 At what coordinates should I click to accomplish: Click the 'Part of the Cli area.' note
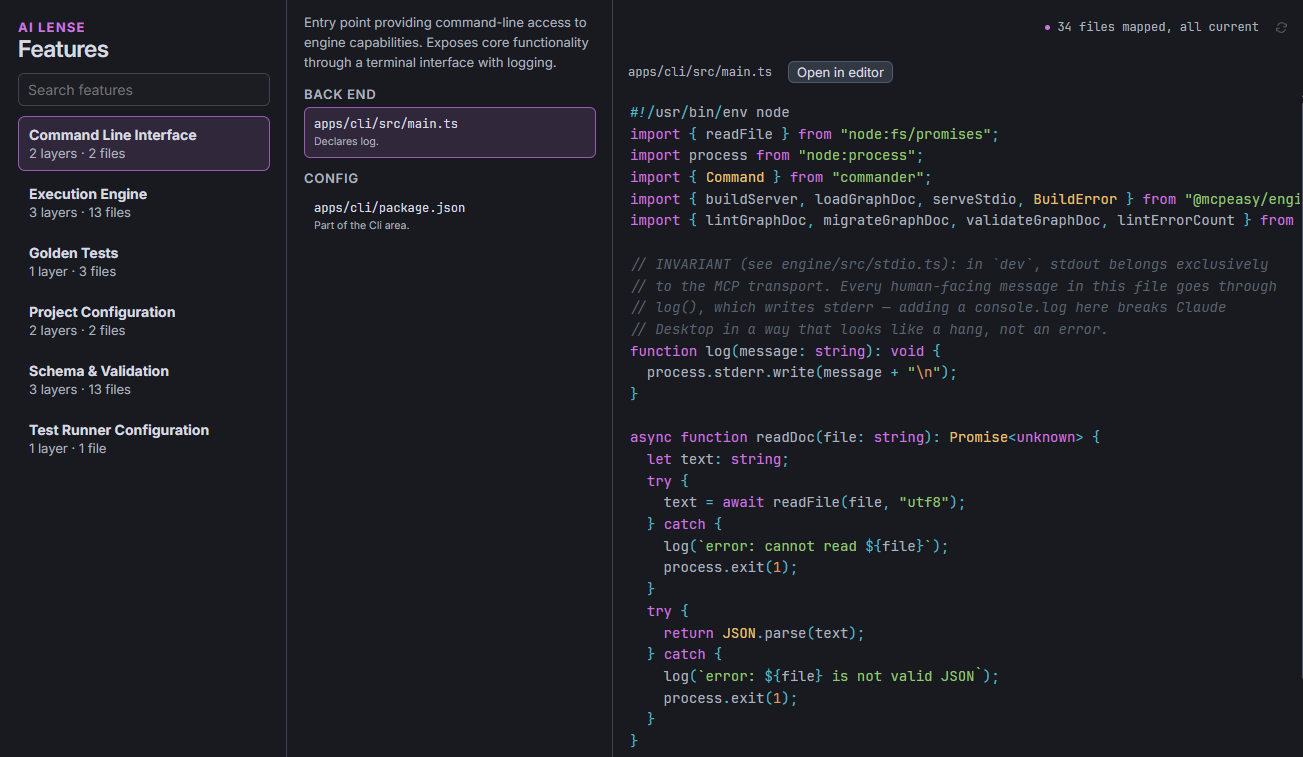(x=361, y=225)
